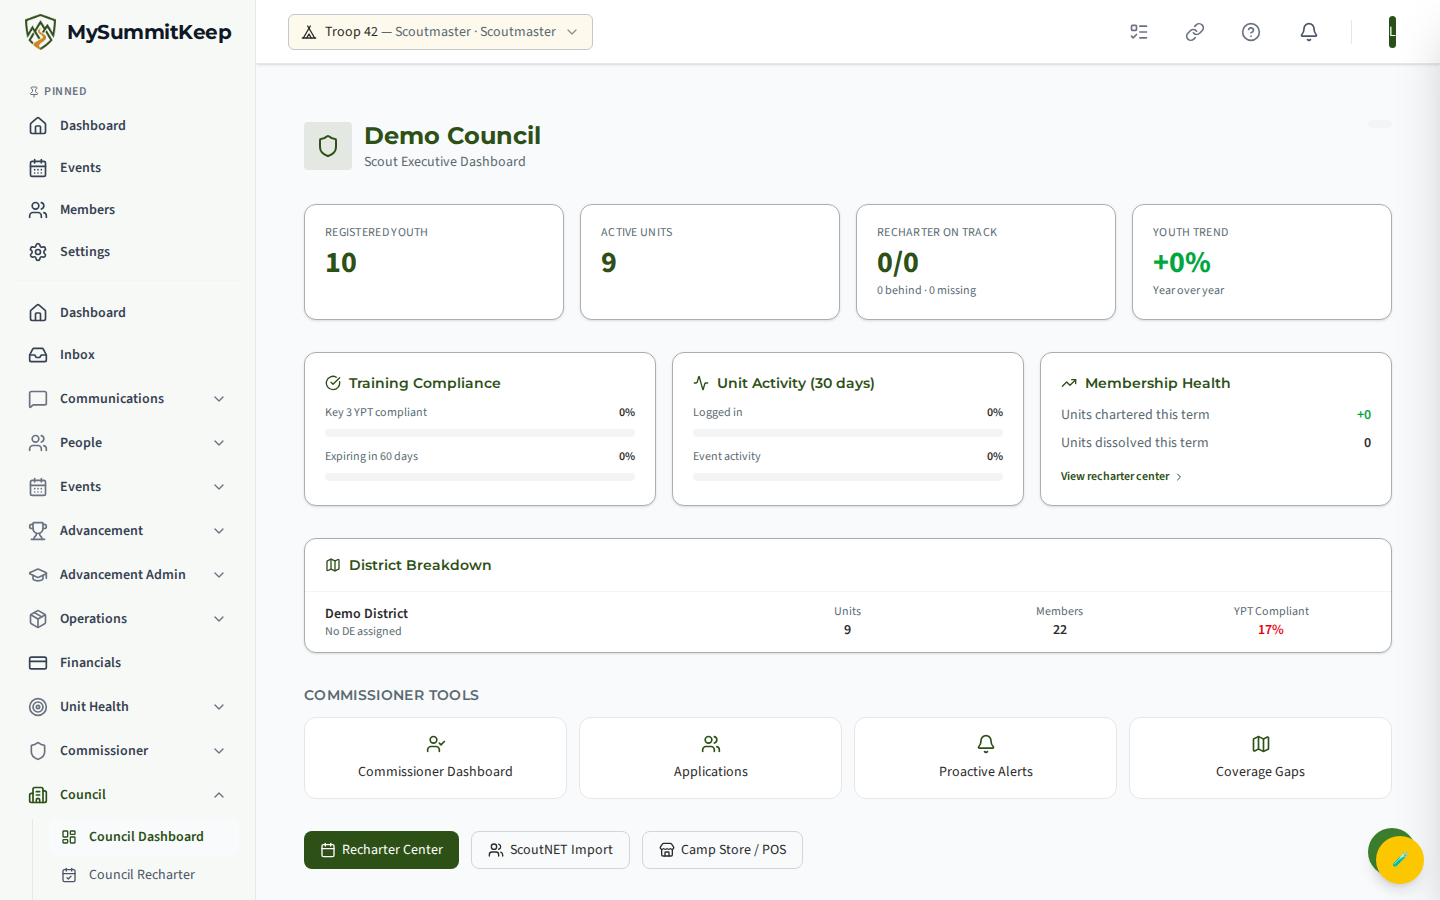Click the Units dissolved this term text
The width and height of the screenshot is (1440, 900).
[x=1135, y=443]
